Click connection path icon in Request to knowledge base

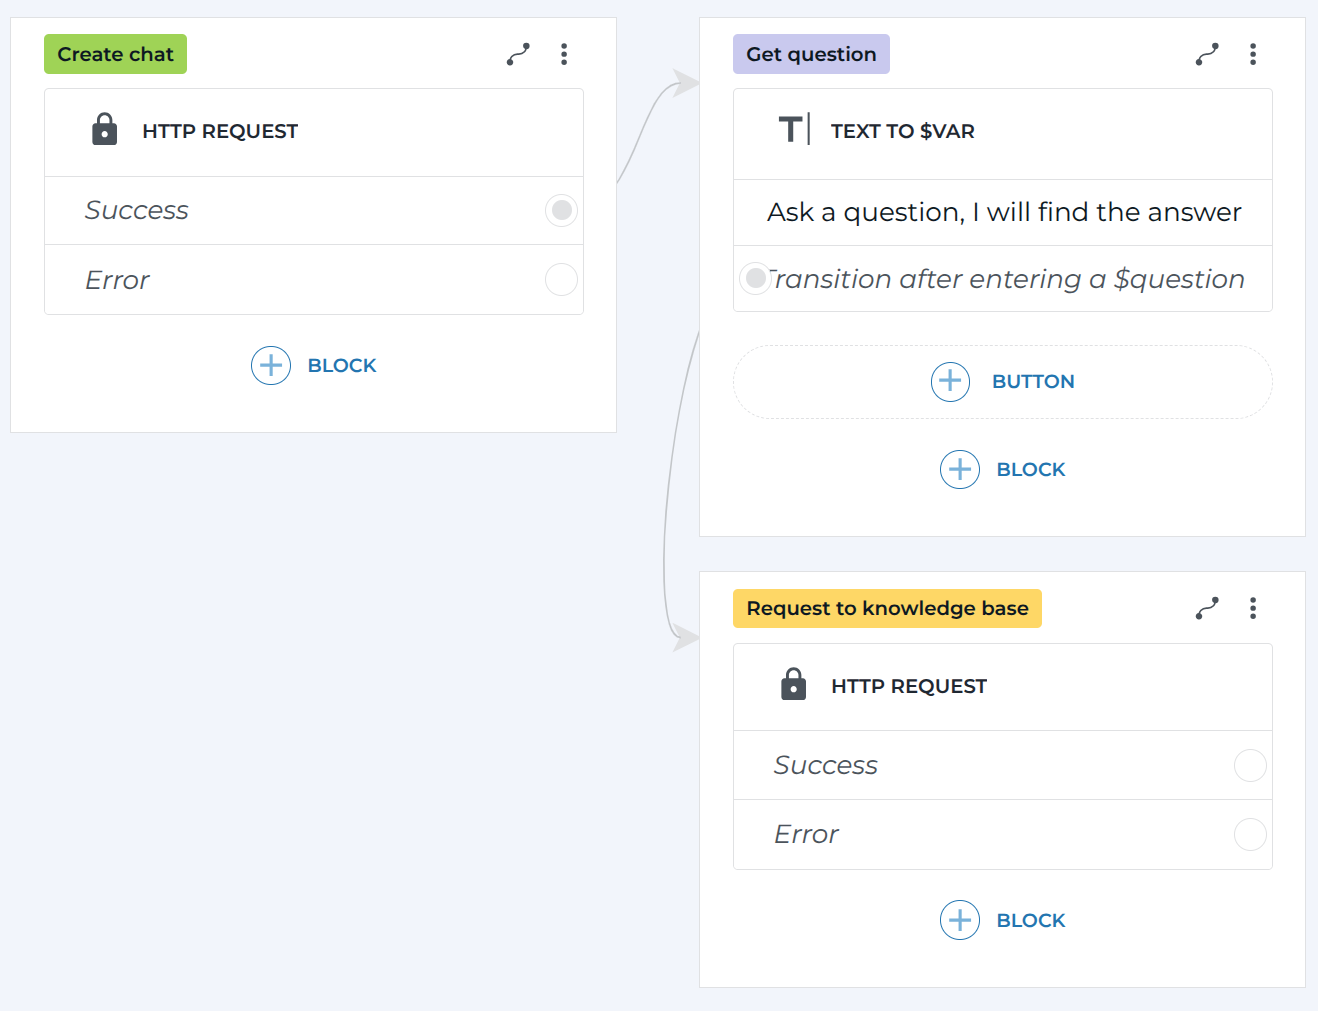click(1207, 608)
